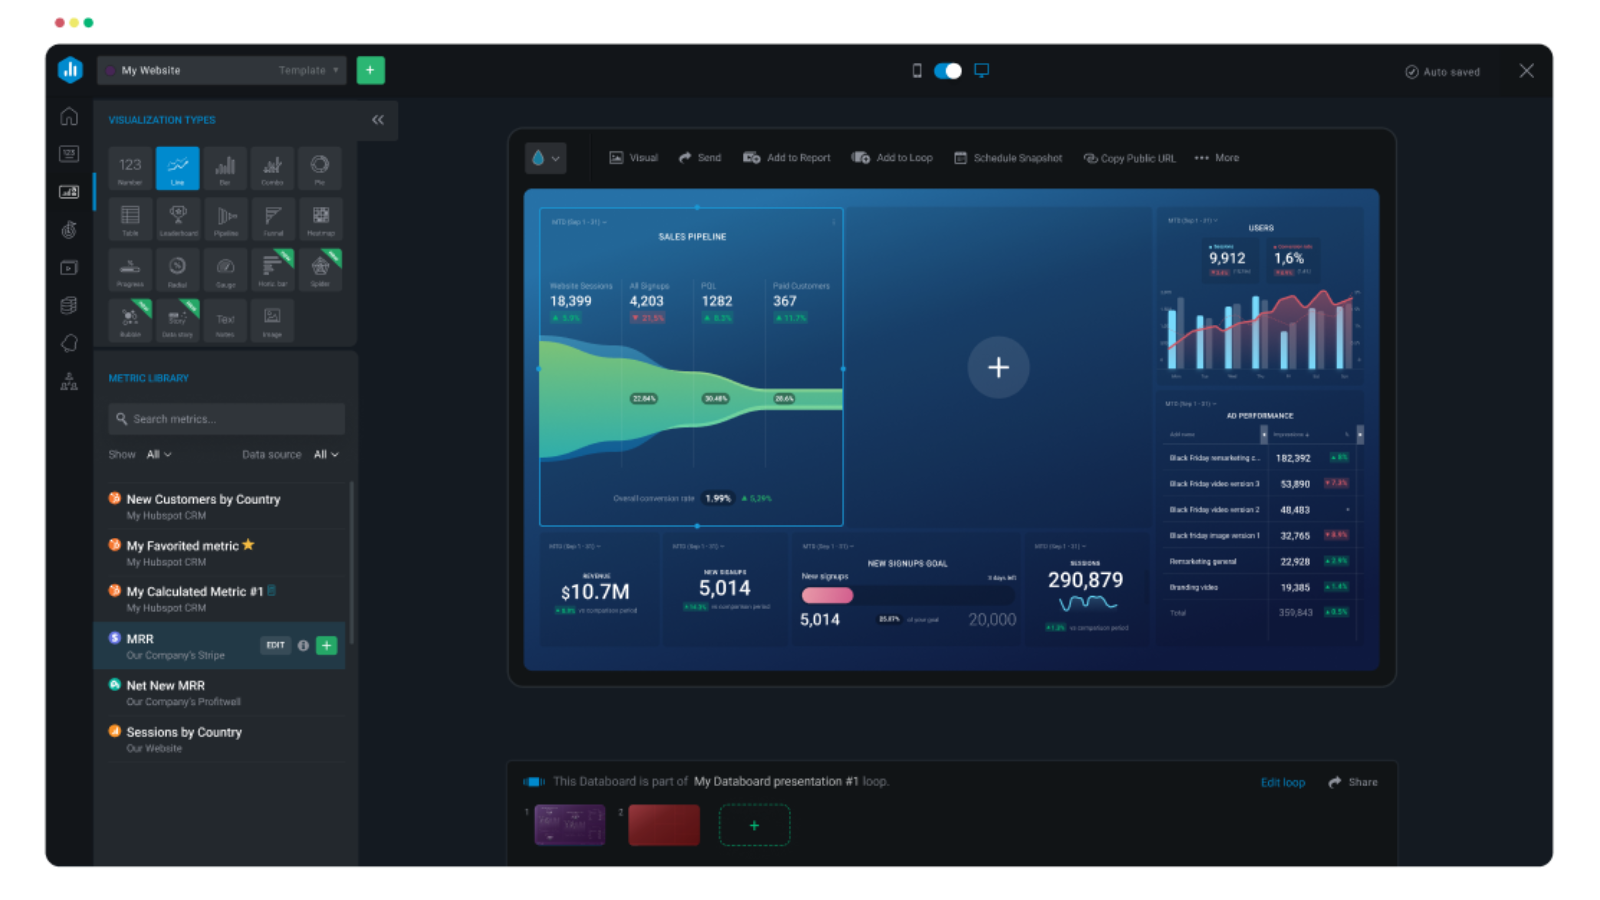Viewport: 1600px width, 900px height.
Task: Click the EDIT button on MRR
Action: click(x=276, y=646)
